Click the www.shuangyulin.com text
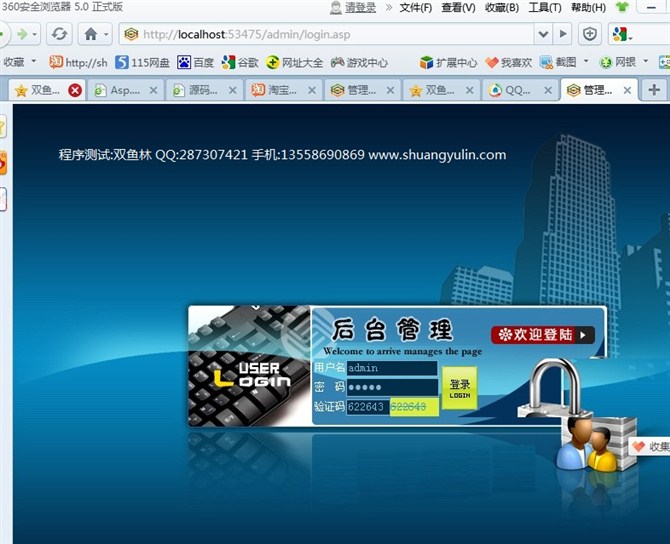 [x=437, y=155]
